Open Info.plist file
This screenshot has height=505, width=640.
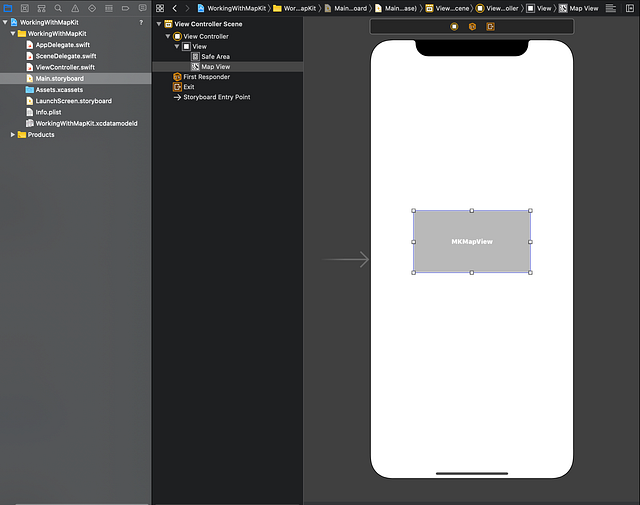(x=44, y=112)
